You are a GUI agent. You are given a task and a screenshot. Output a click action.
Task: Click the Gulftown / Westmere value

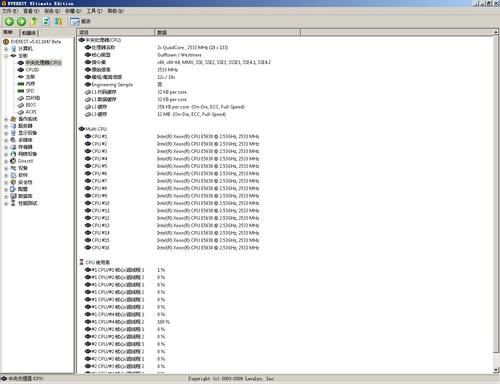[x=179, y=55]
